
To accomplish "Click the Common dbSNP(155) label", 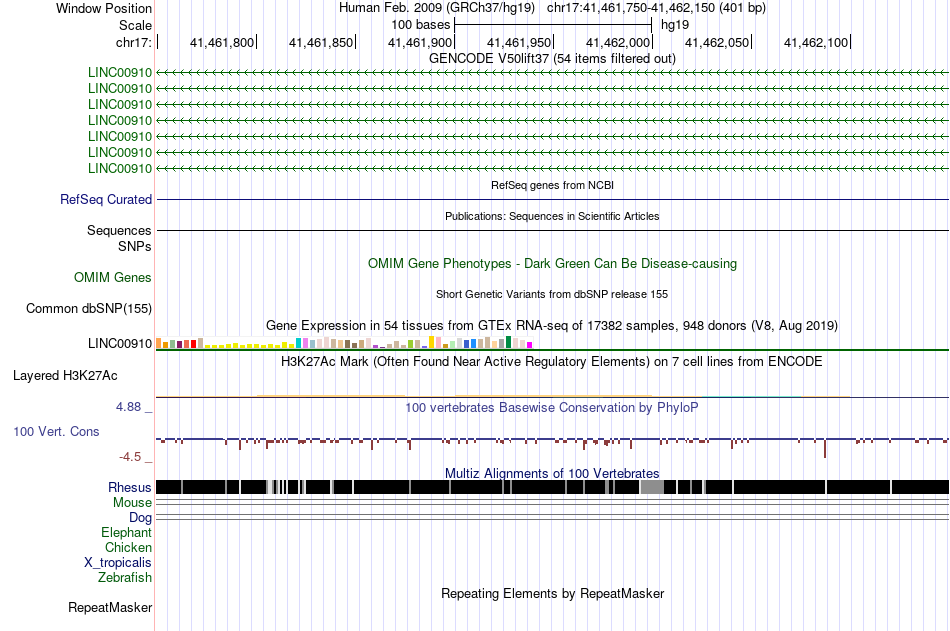I will (x=89, y=309).
